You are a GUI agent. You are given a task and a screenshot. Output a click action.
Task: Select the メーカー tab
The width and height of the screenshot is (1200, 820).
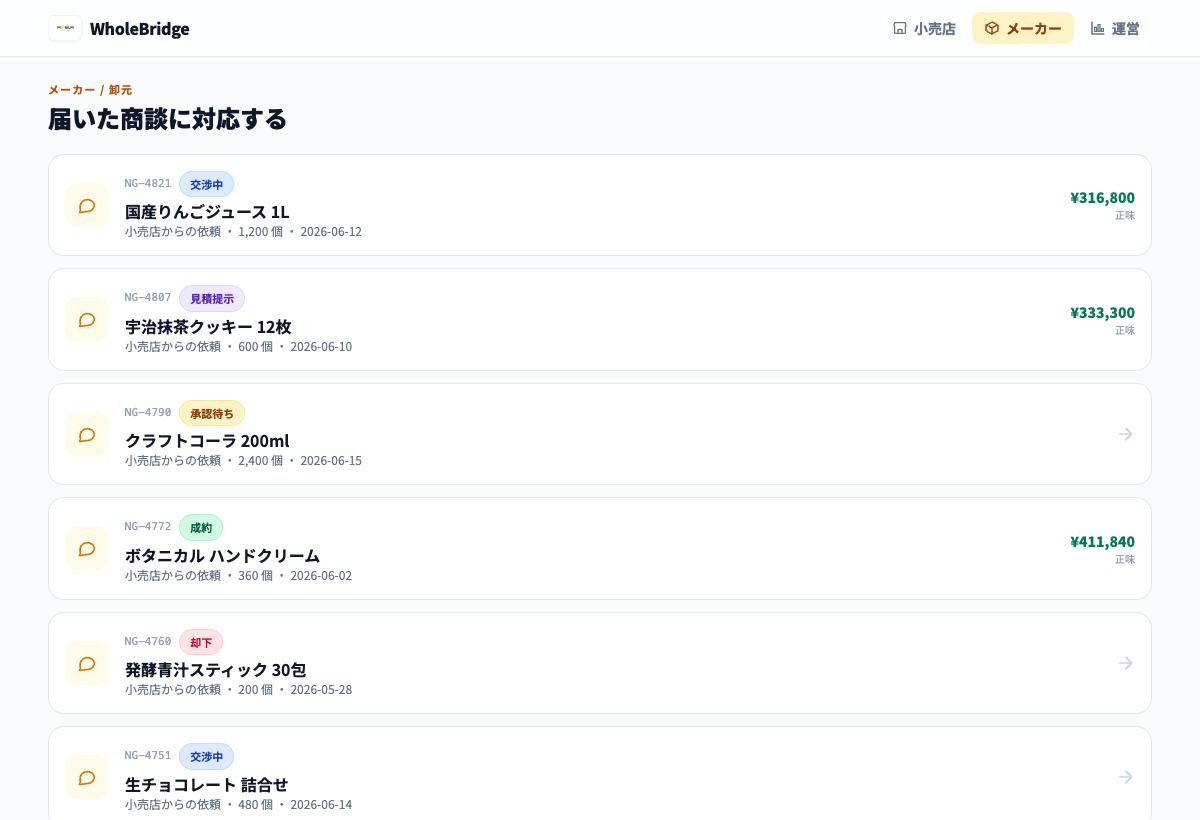pos(1023,28)
